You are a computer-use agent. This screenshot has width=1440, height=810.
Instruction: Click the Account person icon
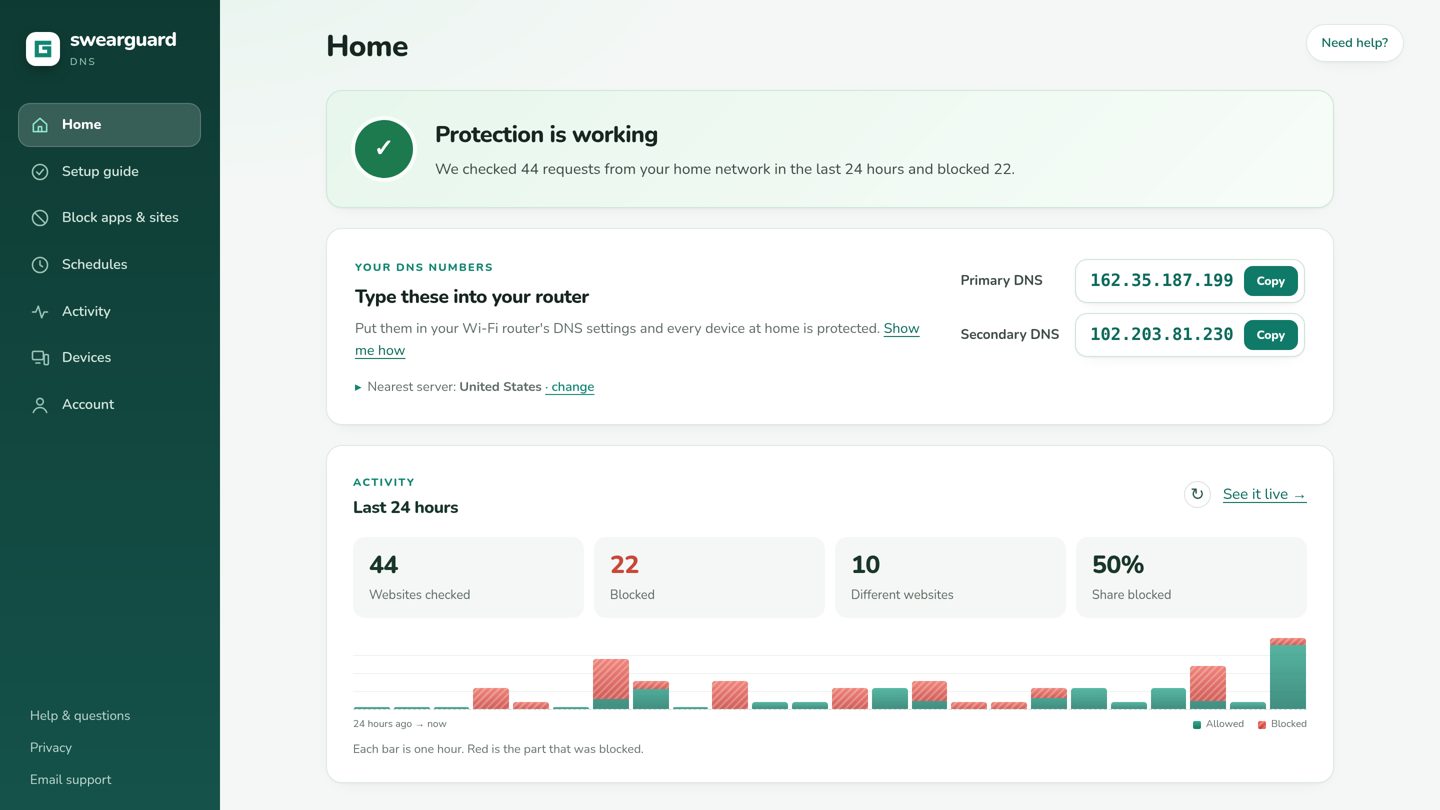point(40,405)
